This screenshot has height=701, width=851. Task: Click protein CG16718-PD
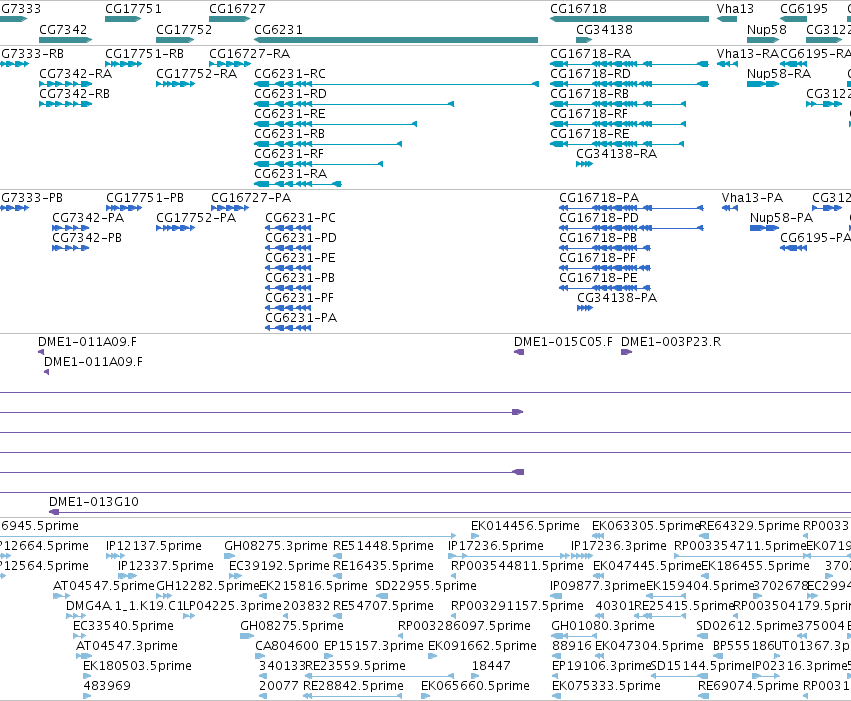[x=599, y=218]
